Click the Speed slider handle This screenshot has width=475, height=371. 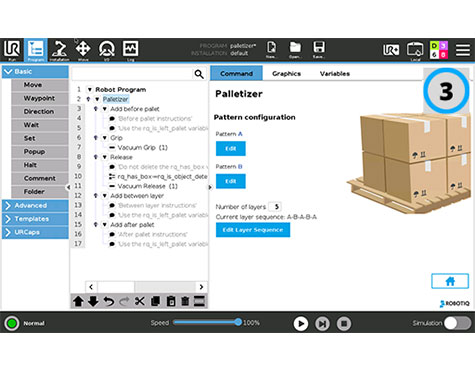coord(238,322)
